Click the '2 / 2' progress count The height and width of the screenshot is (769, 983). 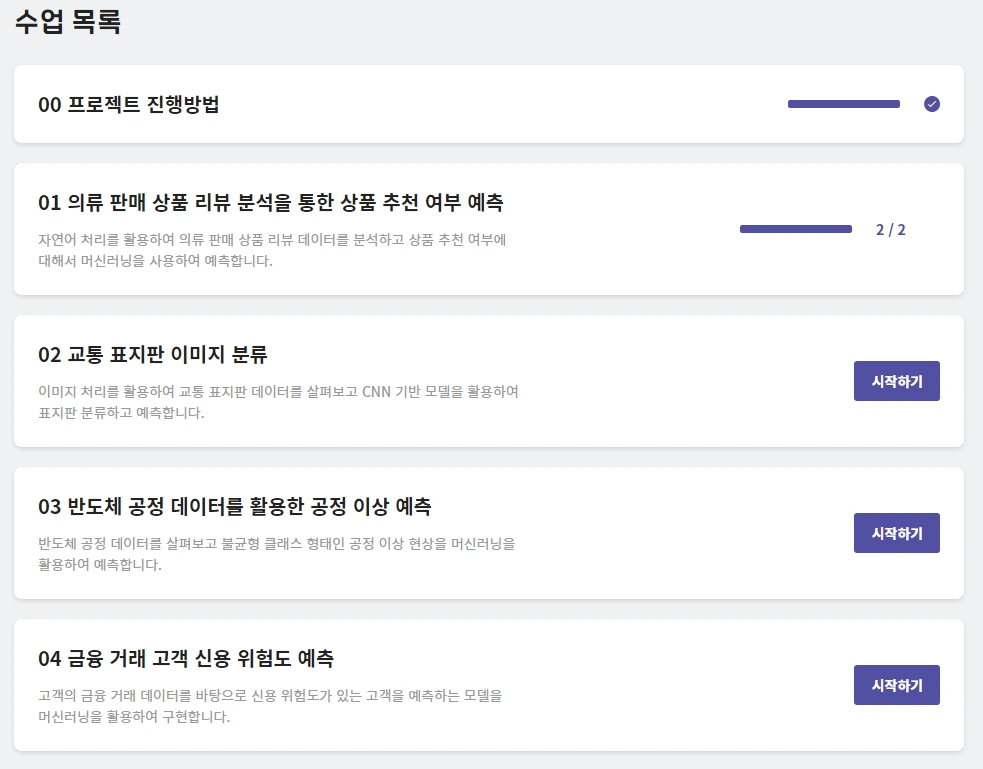pos(890,230)
